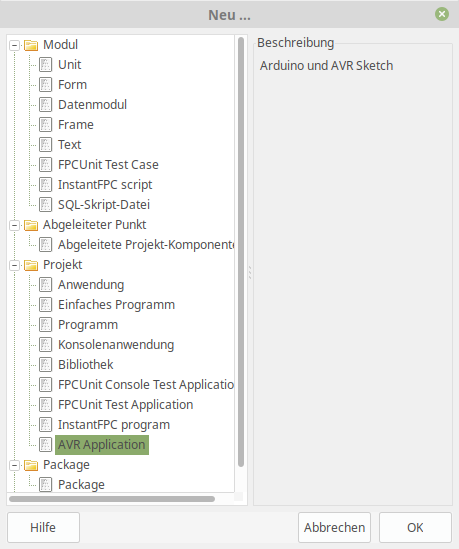The image size is (459, 549).
Task: Select Einfaches Programm in the list
Action: point(116,305)
